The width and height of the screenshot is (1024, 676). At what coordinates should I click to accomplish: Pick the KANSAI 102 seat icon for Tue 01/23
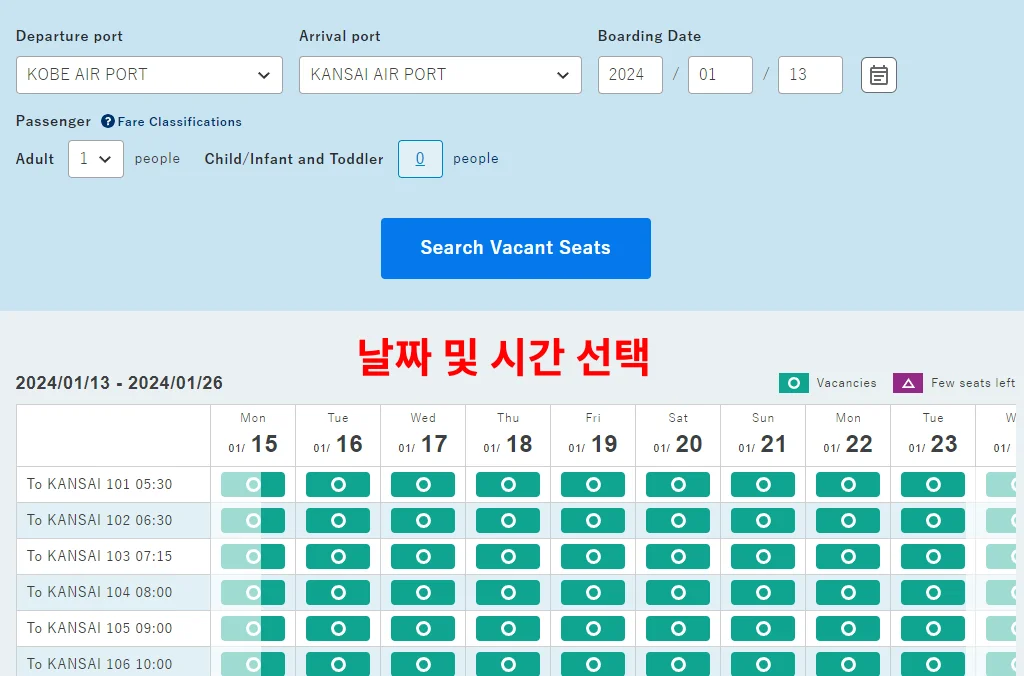click(x=932, y=519)
